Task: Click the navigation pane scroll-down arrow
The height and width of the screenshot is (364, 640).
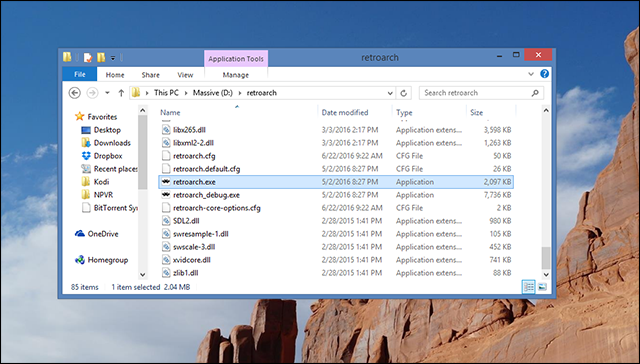Action: (x=142, y=275)
